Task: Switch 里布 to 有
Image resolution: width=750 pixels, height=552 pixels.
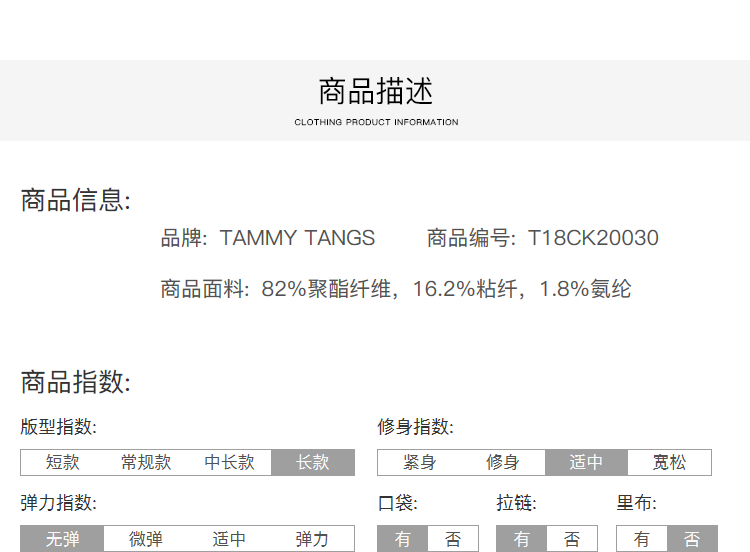Action: click(x=642, y=539)
